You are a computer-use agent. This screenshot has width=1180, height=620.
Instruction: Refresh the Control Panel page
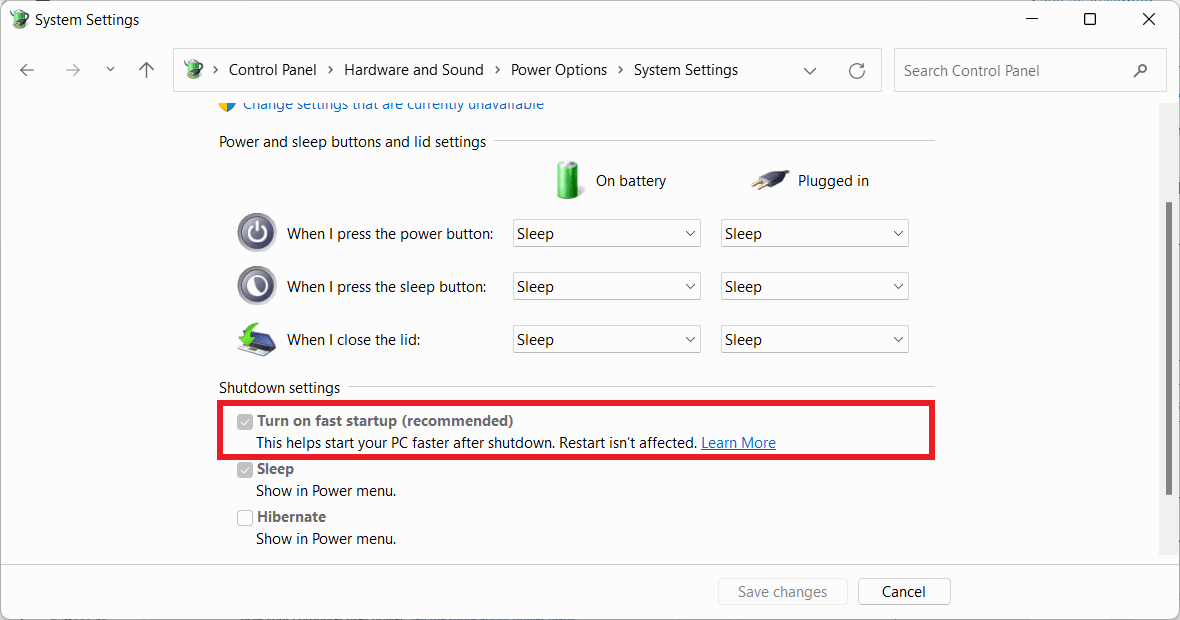click(856, 70)
